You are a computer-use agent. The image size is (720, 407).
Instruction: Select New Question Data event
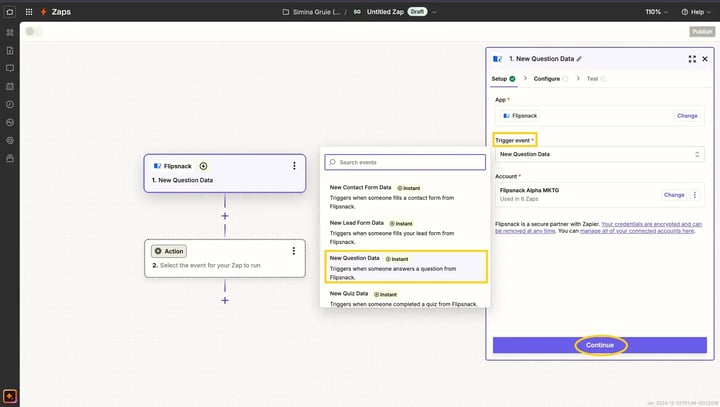pos(405,267)
